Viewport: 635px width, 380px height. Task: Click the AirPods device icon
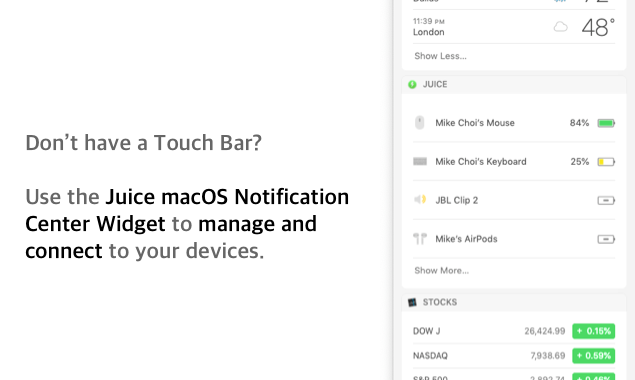420,239
